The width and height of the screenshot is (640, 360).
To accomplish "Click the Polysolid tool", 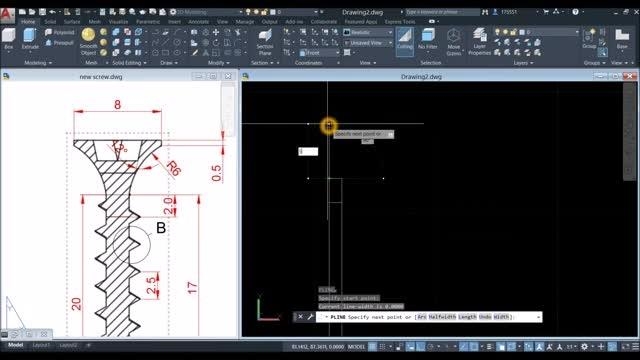I will pos(60,32).
